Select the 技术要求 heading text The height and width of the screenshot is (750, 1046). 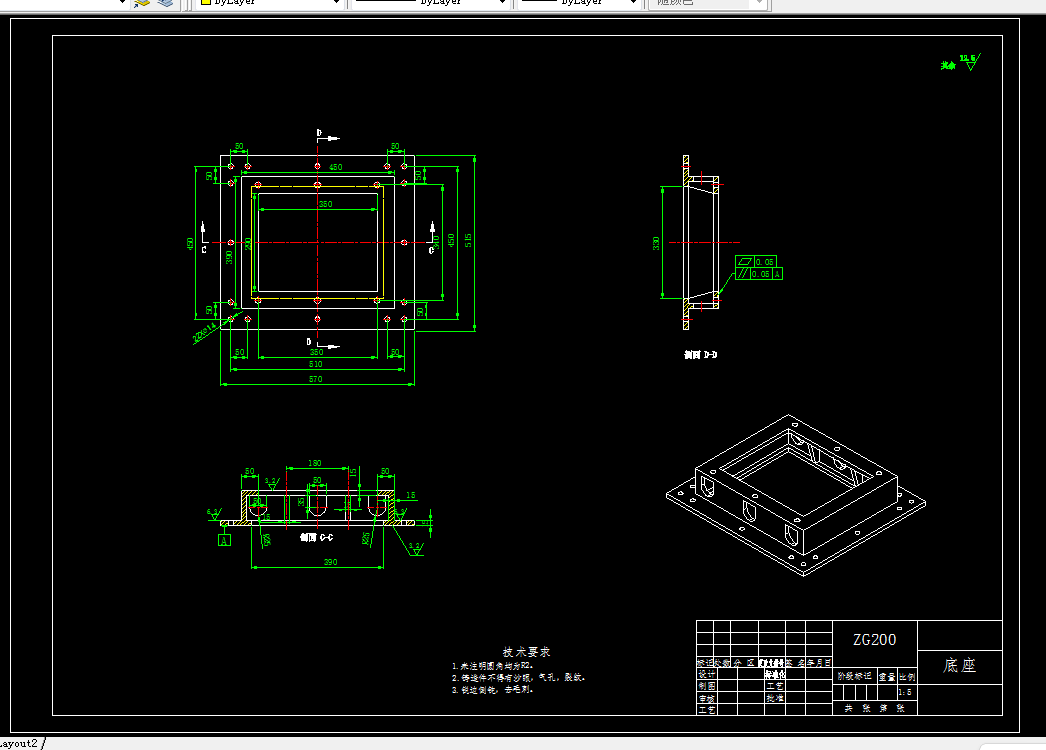(x=526, y=652)
